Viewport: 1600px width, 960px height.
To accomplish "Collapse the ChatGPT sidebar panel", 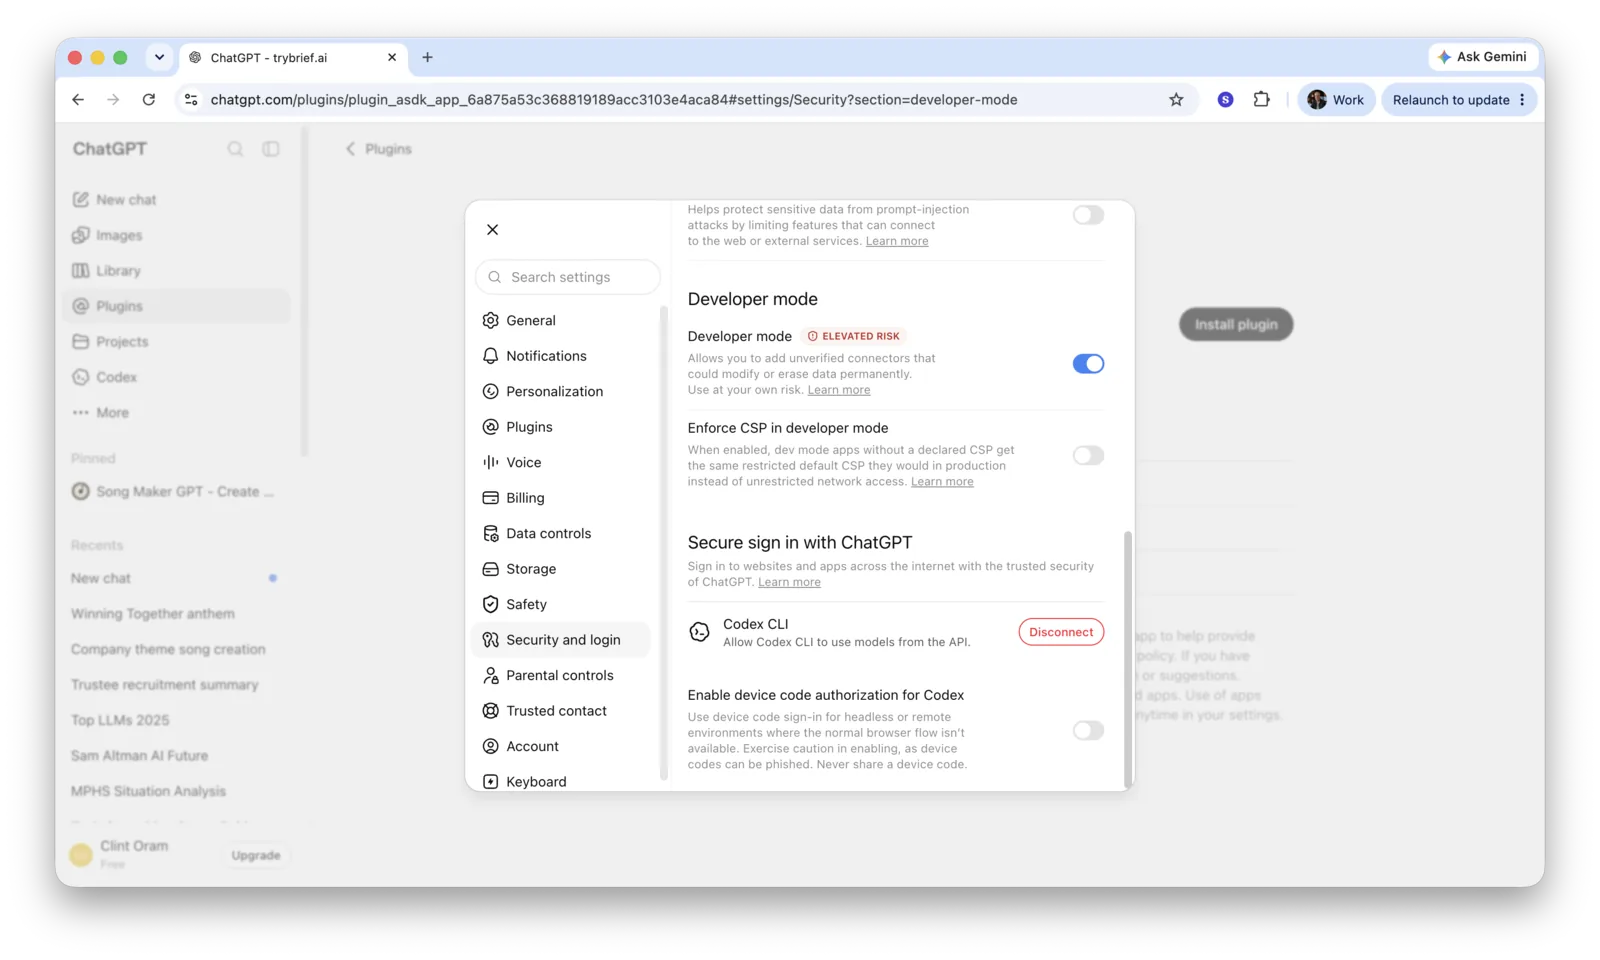I will (271, 149).
